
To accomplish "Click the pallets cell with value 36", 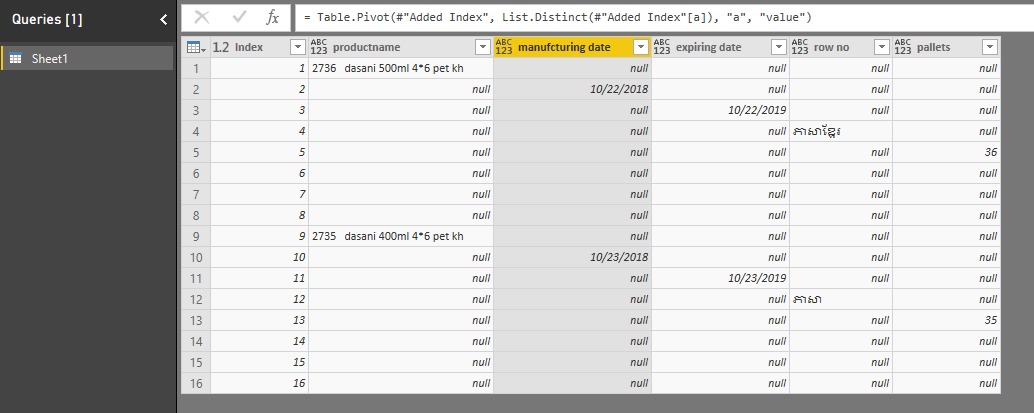I will [x=946, y=152].
